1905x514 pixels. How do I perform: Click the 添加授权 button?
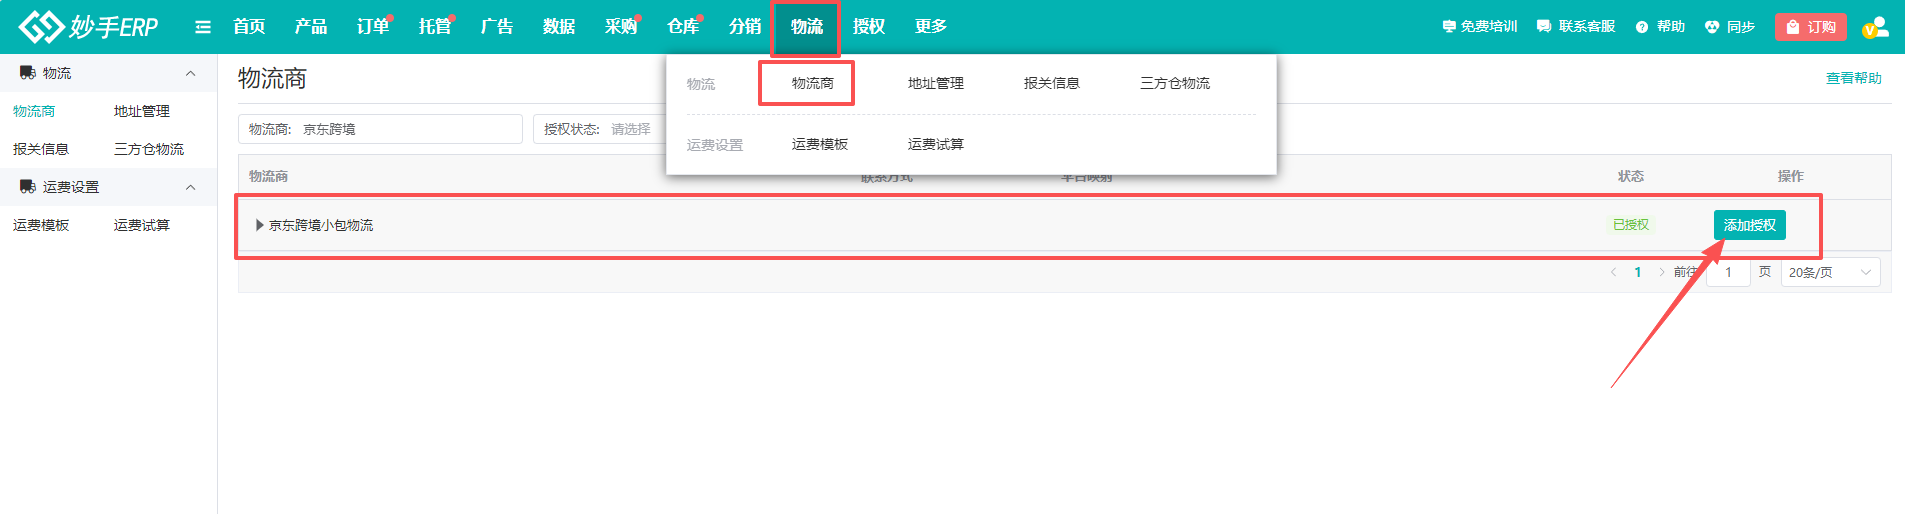[x=1749, y=225]
